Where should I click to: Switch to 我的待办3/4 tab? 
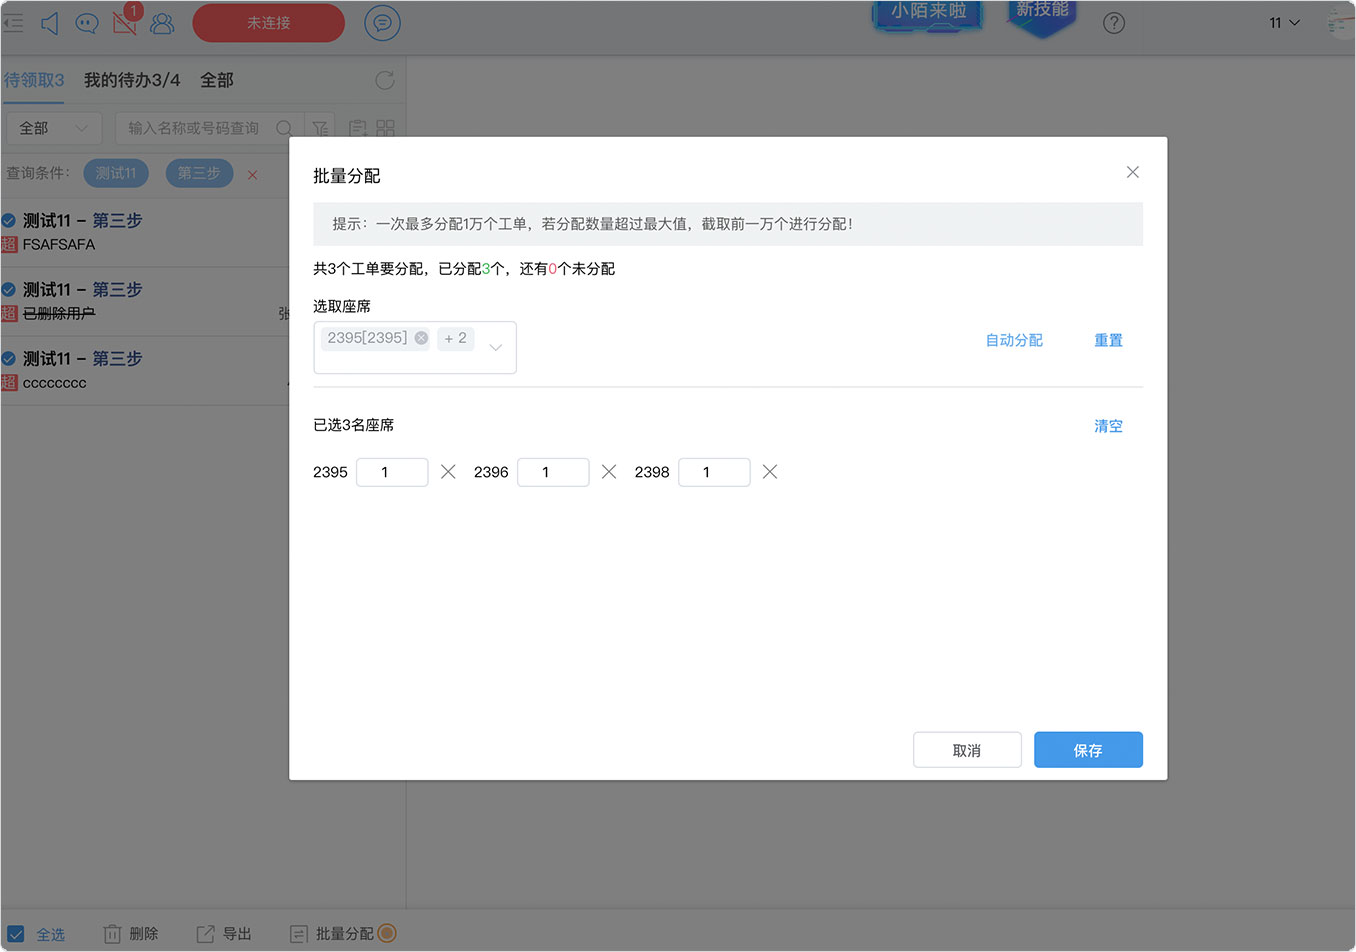coord(132,80)
